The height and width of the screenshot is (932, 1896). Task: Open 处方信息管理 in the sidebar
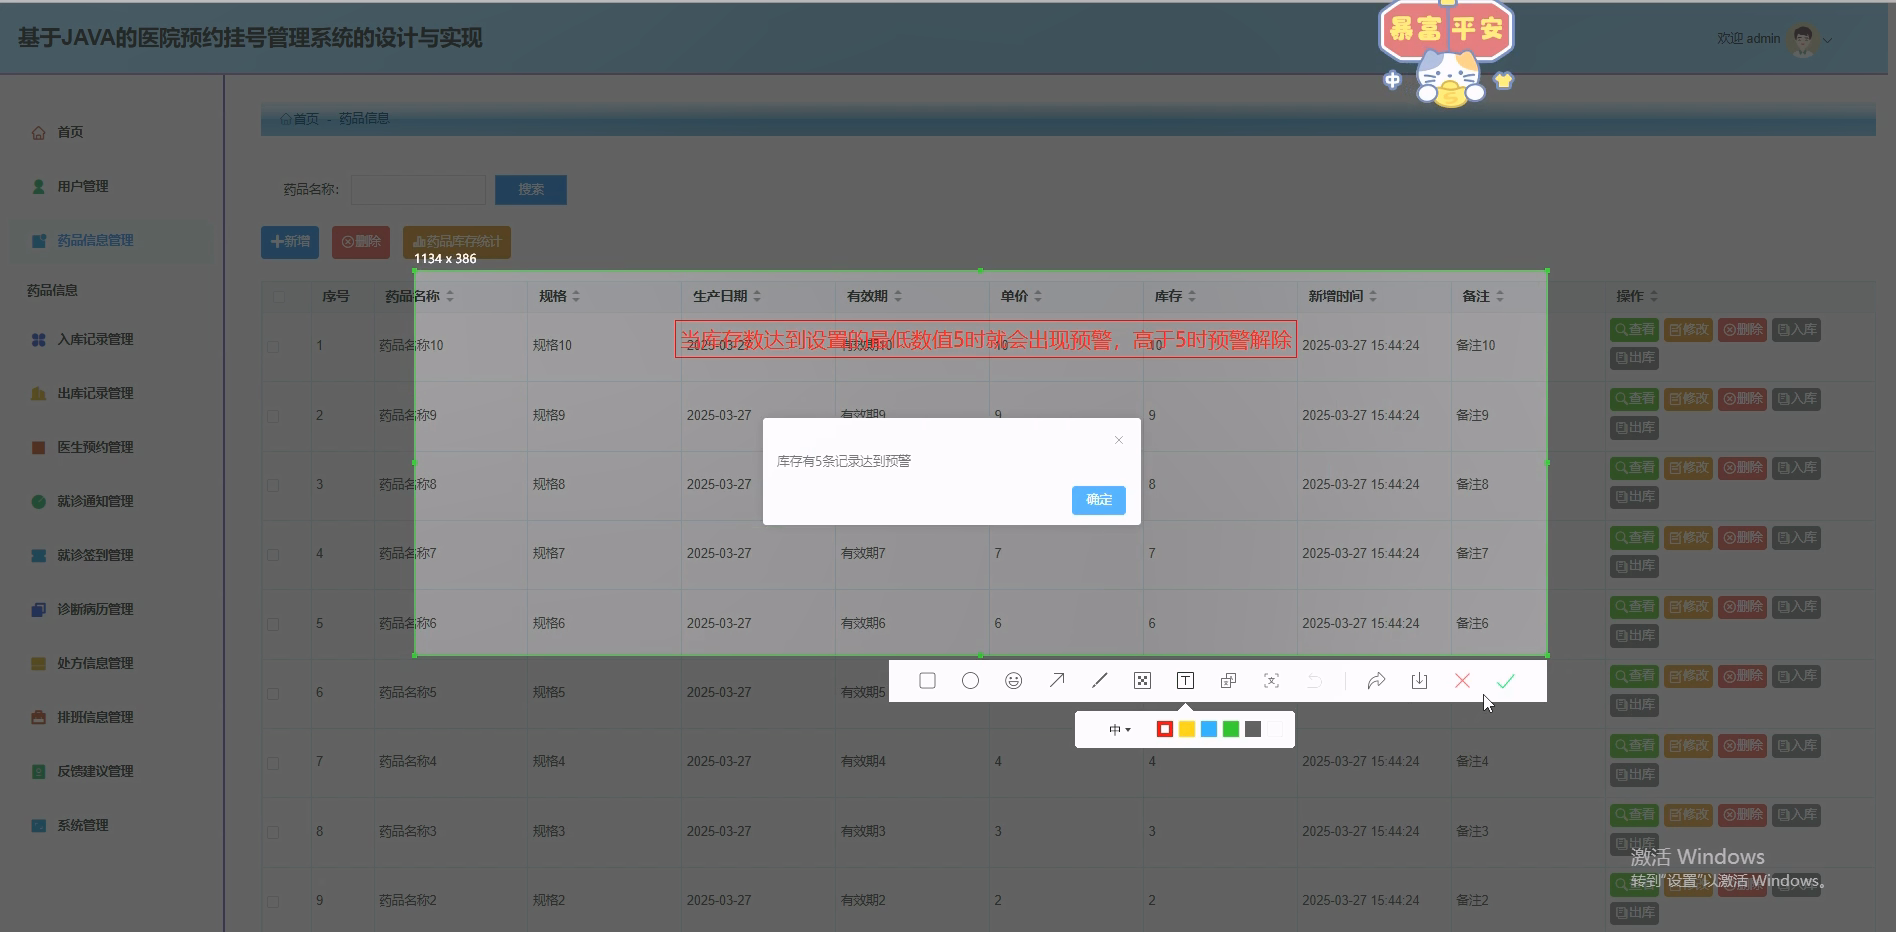95,663
